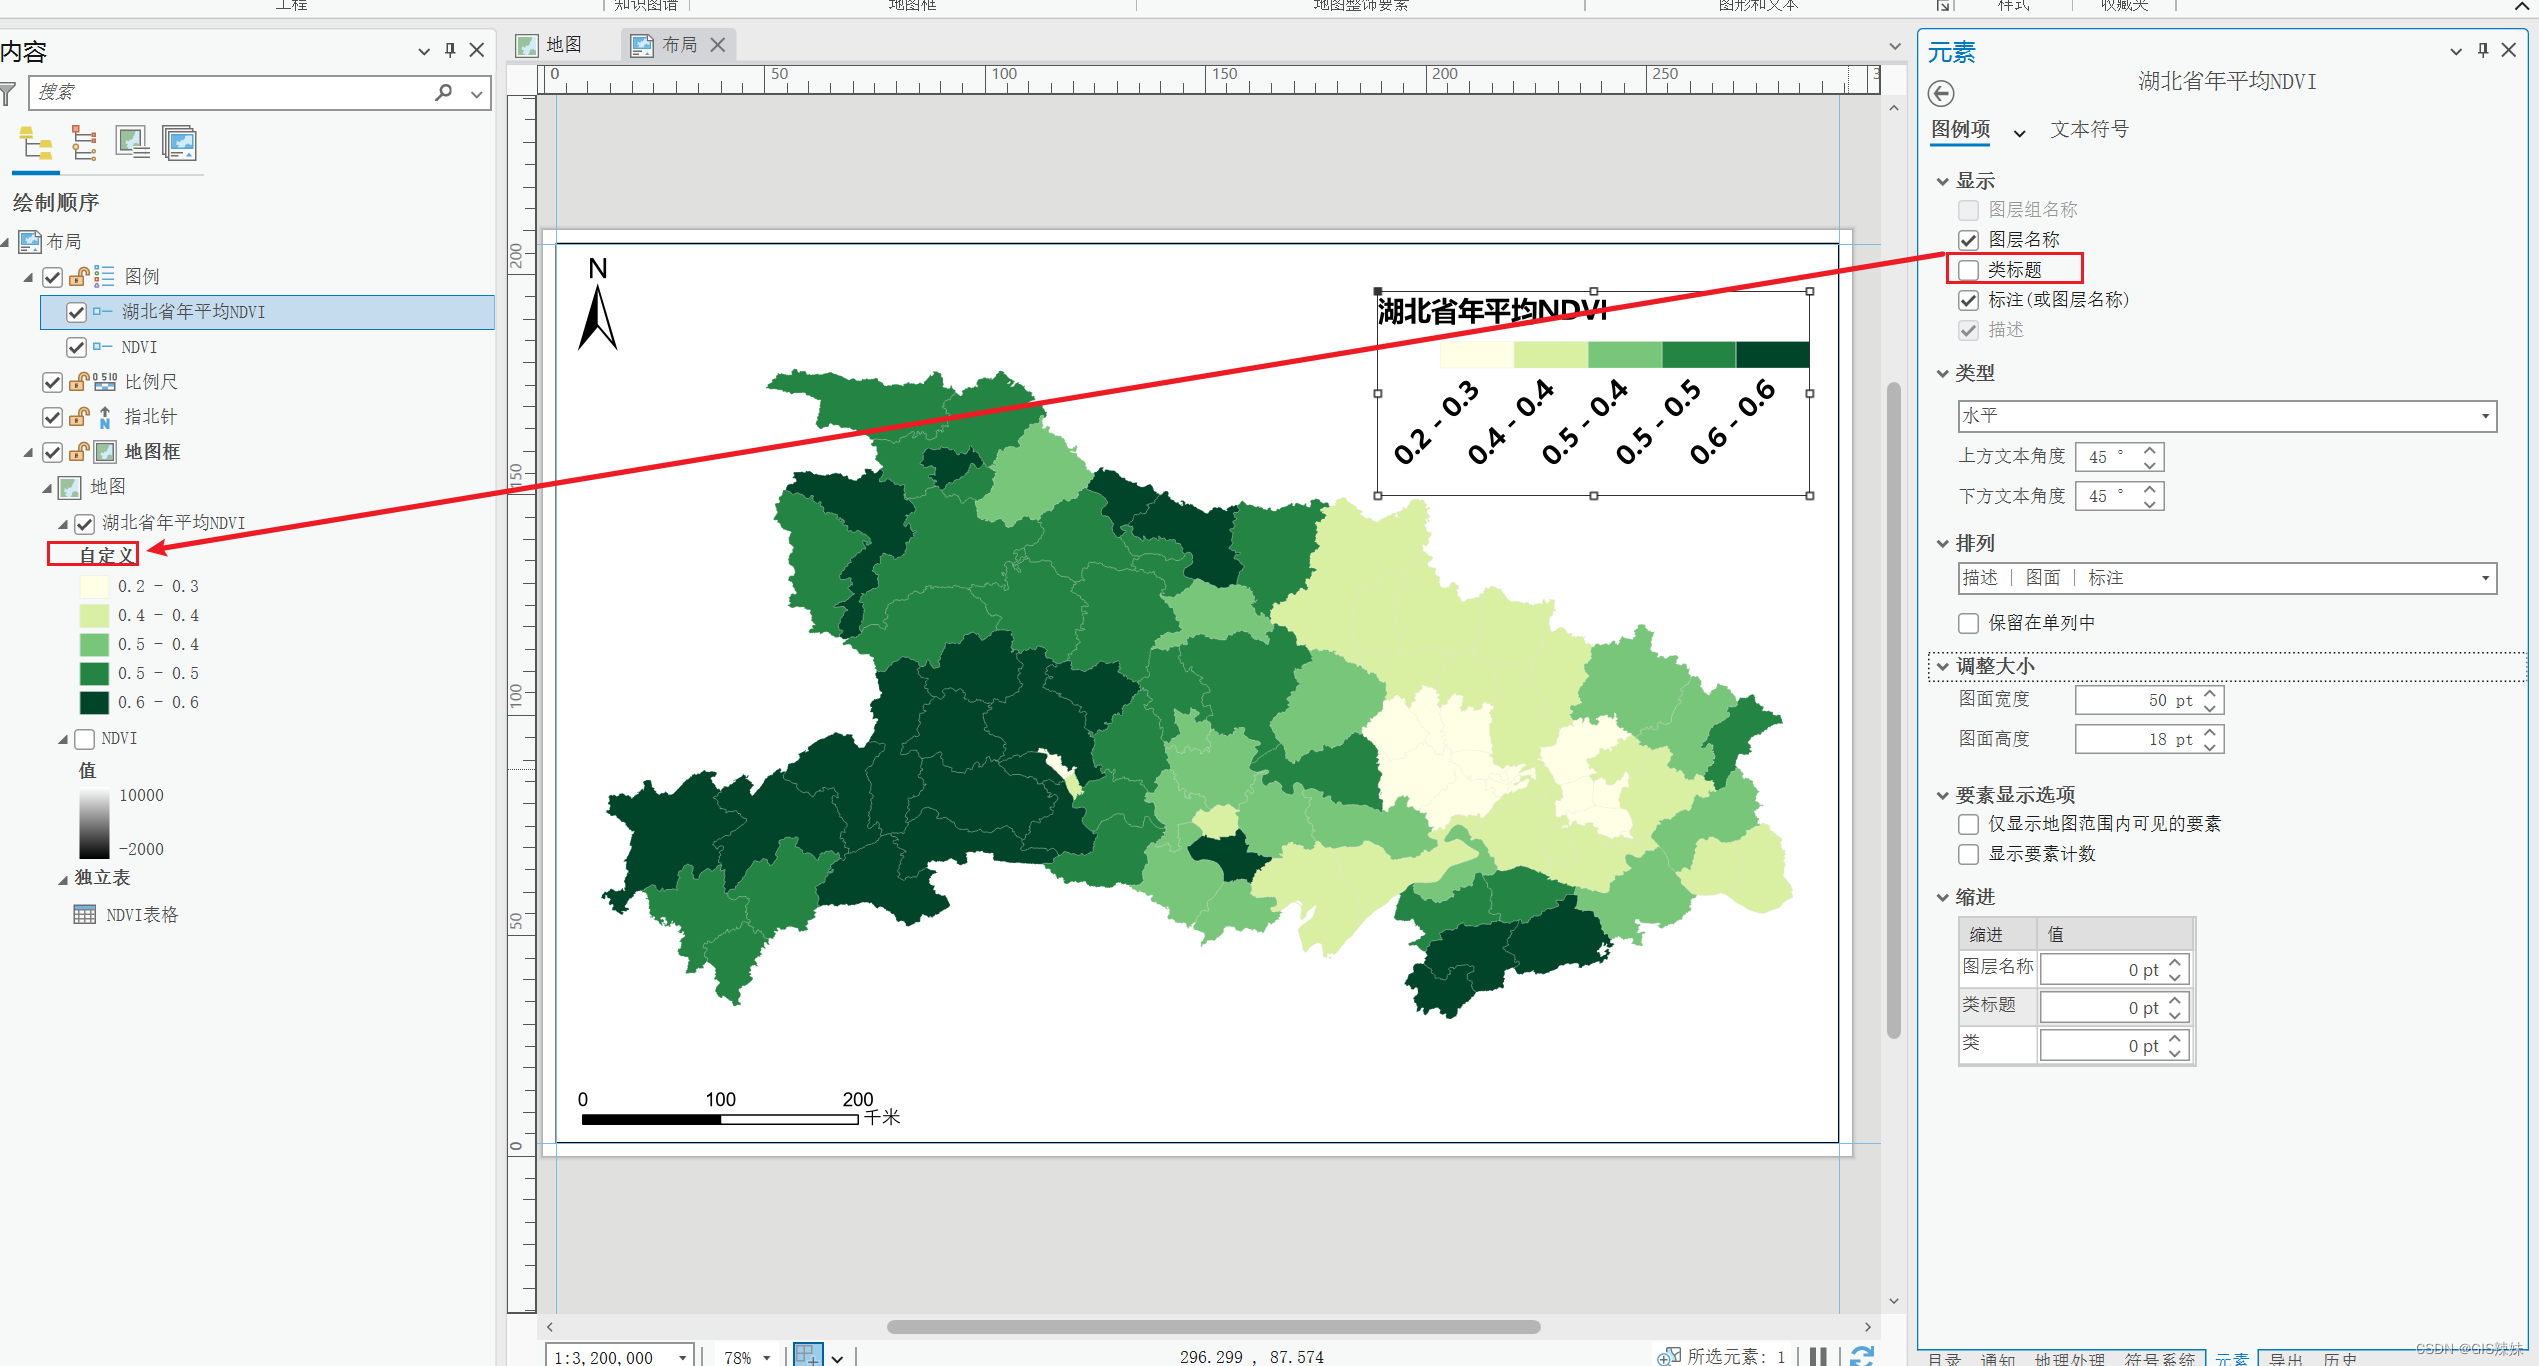Click the 布局 layout page icon in Contents
This screenshot has height=1366, width=2539.
30,242
